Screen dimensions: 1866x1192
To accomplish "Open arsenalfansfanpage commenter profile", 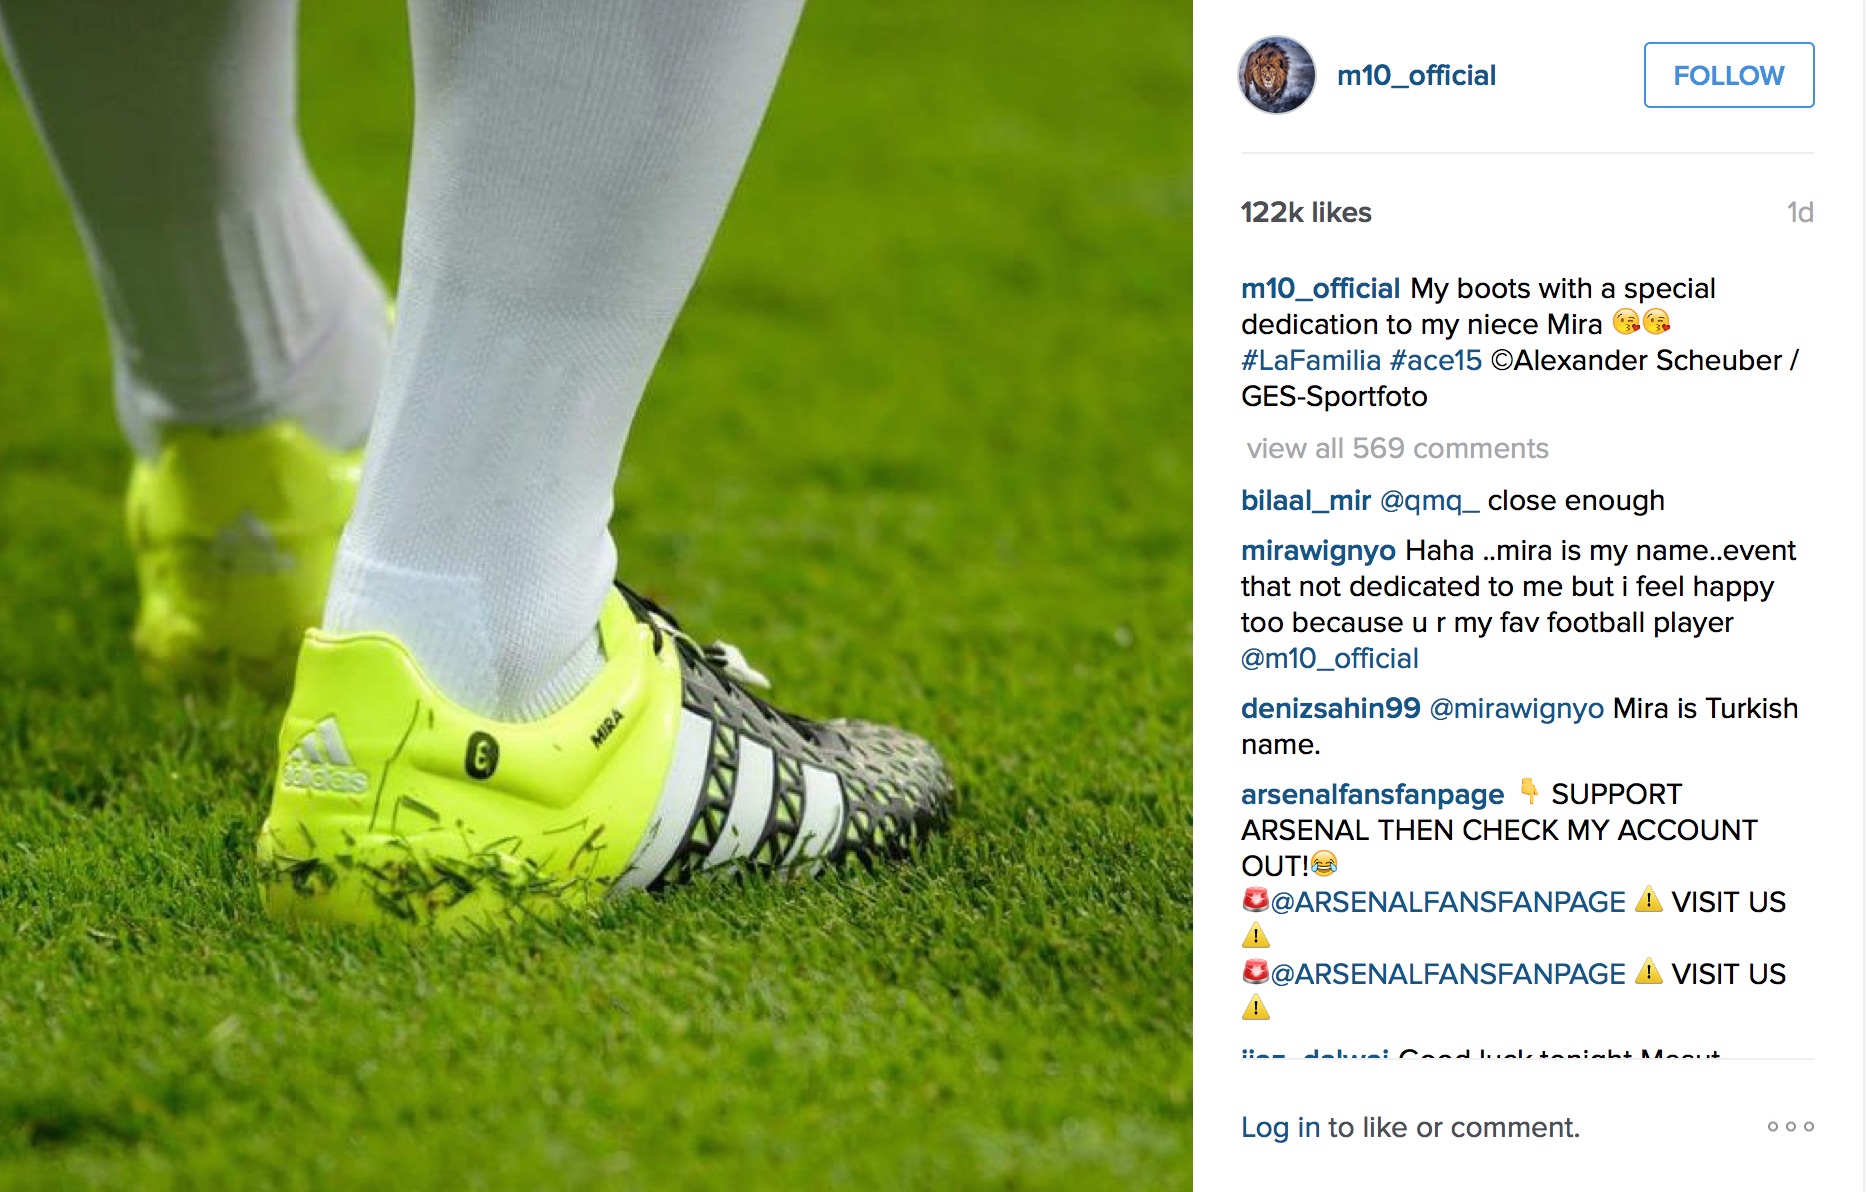I will (x=1372, y=794).
